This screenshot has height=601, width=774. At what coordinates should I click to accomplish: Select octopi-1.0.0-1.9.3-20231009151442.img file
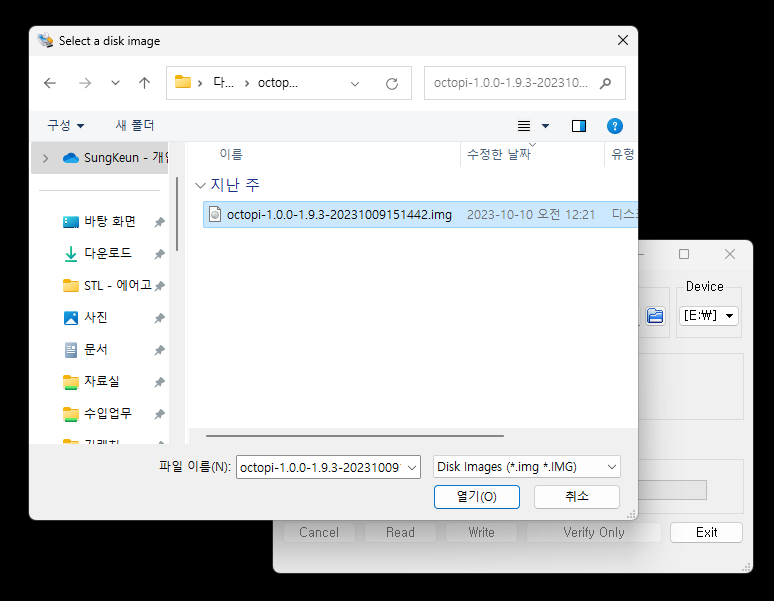(x=420, y=215)
